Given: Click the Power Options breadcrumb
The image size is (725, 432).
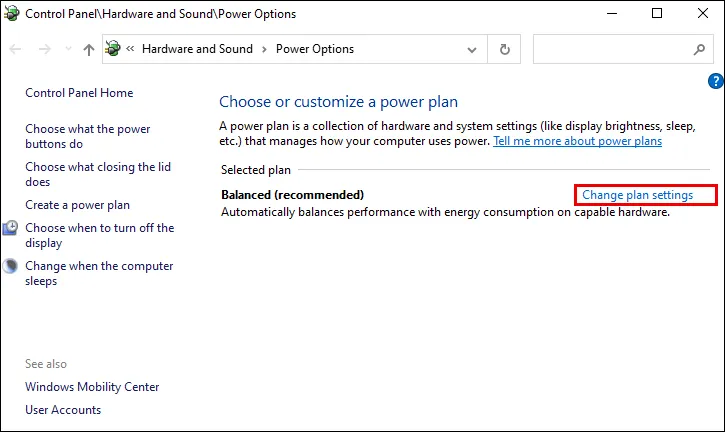Looking at the screenshot, I should pyautogui.click(x=315, y=49).
